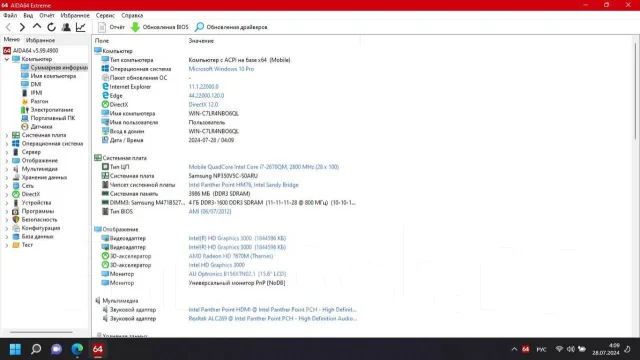Open the volume tray icon
The image size is (640, 360).
571,349
